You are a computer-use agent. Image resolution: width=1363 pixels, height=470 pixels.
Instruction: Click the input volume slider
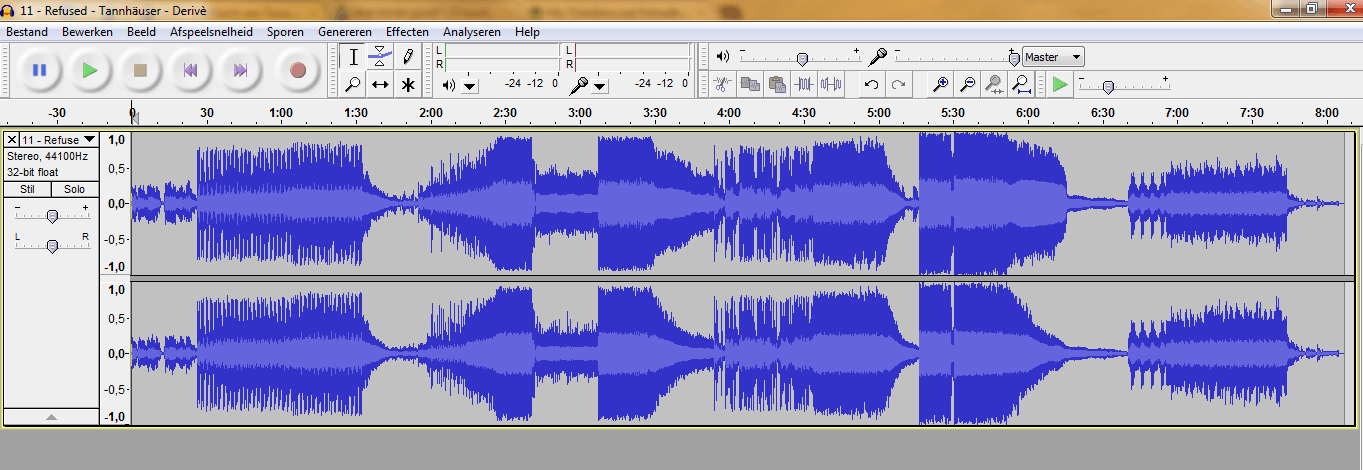957,58
